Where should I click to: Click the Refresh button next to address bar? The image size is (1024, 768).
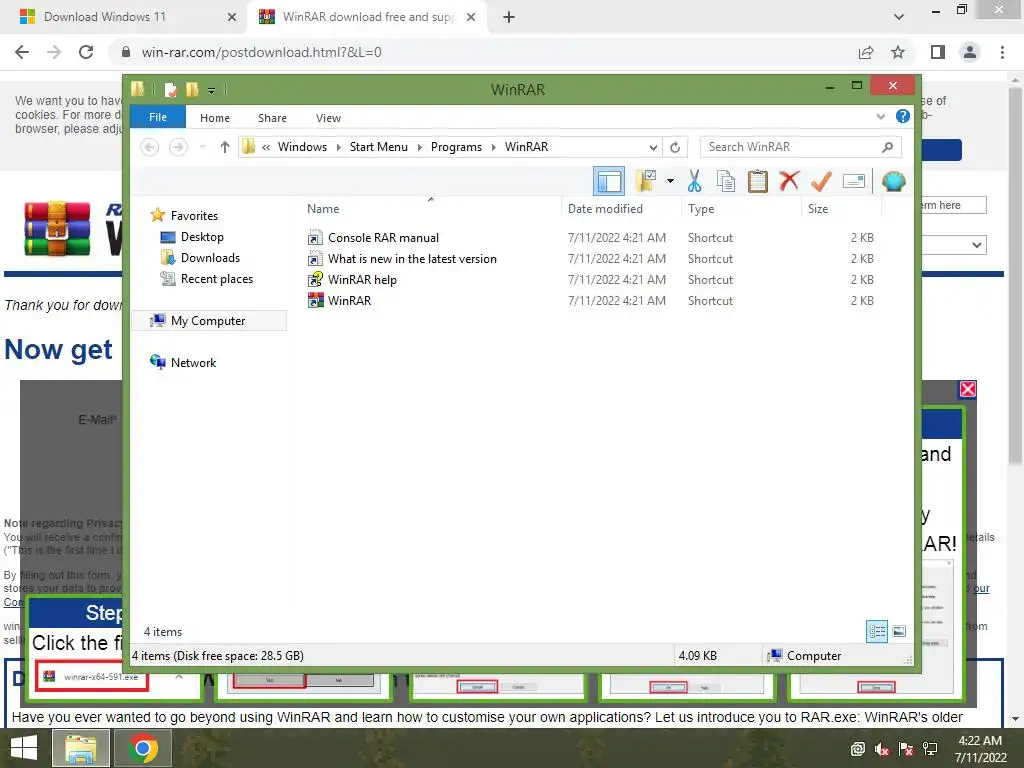click(x=675, y=147)
